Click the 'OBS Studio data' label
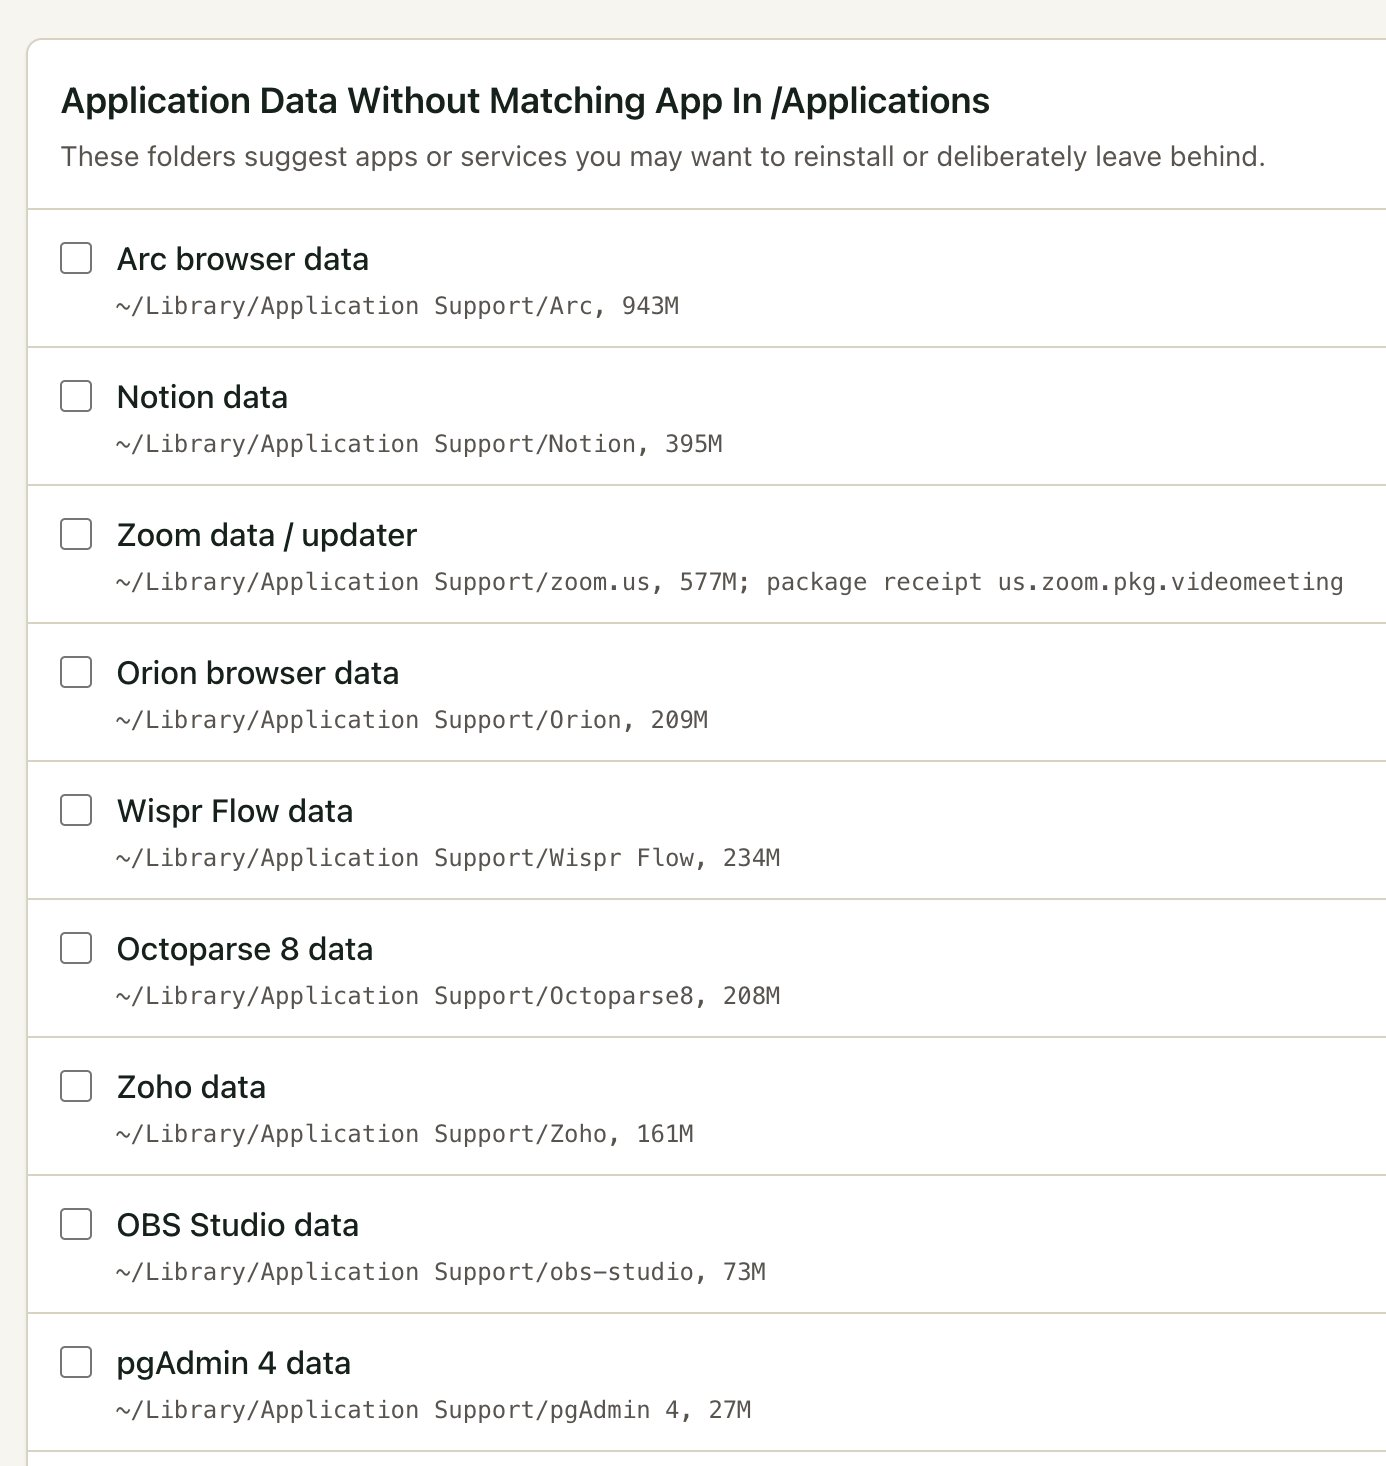This screenshot has height=1466, width=1386. coord(238,1225)
